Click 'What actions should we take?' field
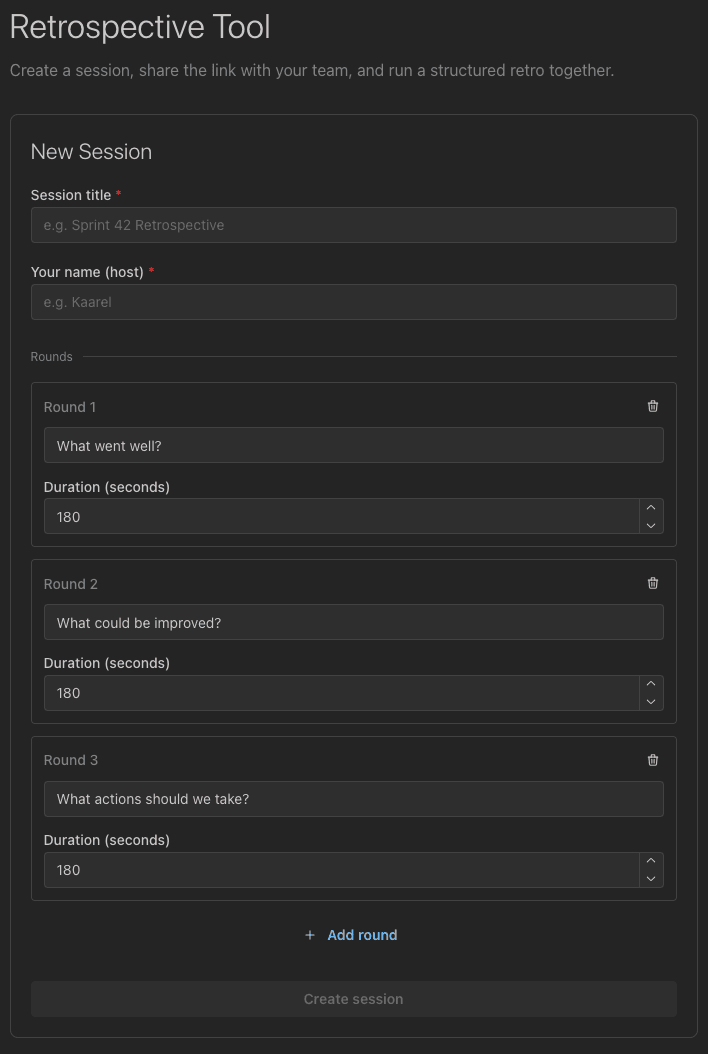 pyautogui.click(x=353, y=799)
